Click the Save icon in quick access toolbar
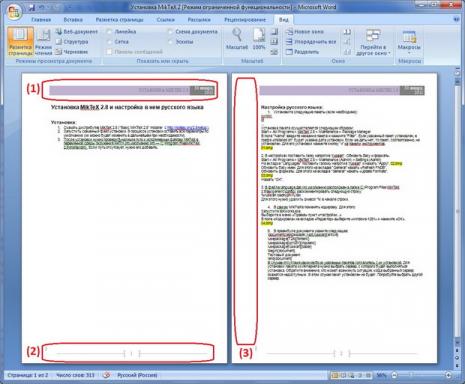The image size is (465, 384). coord(32,7)
